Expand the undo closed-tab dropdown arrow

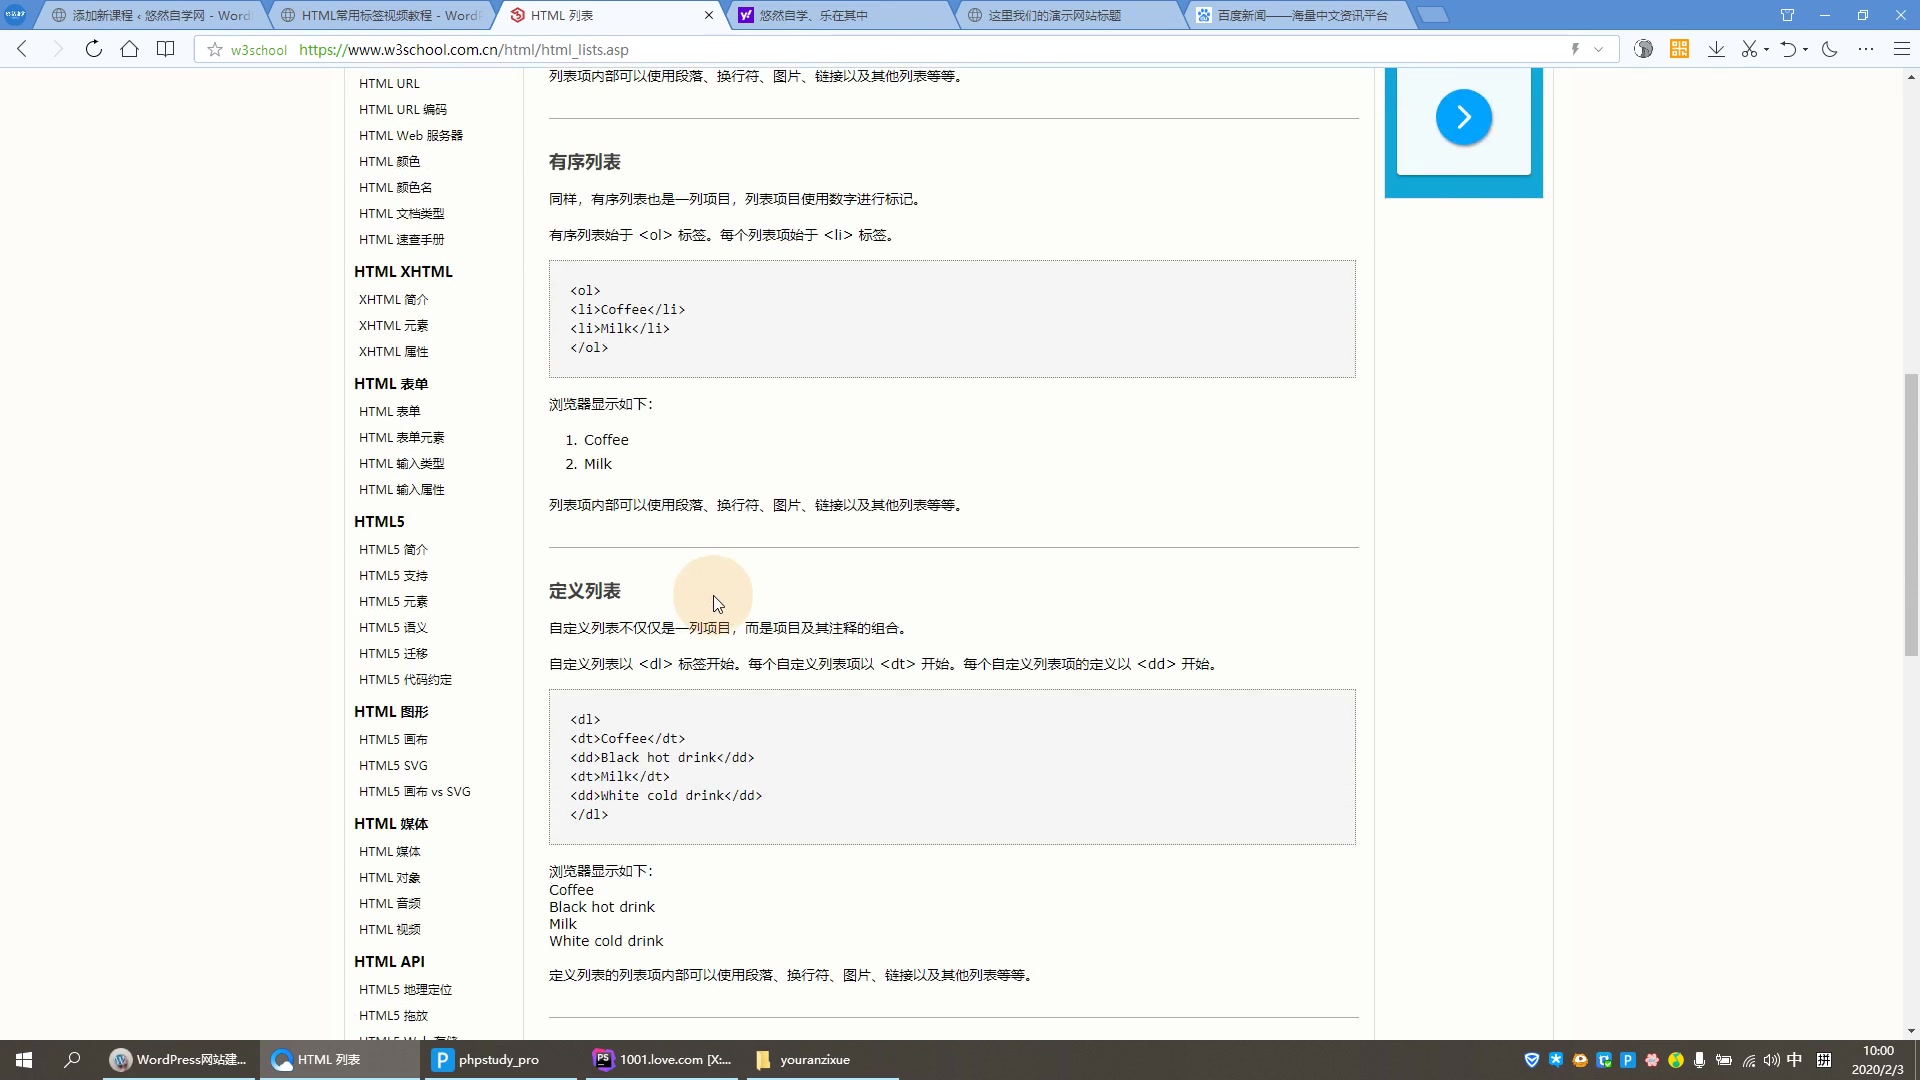[x=1805, y=50]
